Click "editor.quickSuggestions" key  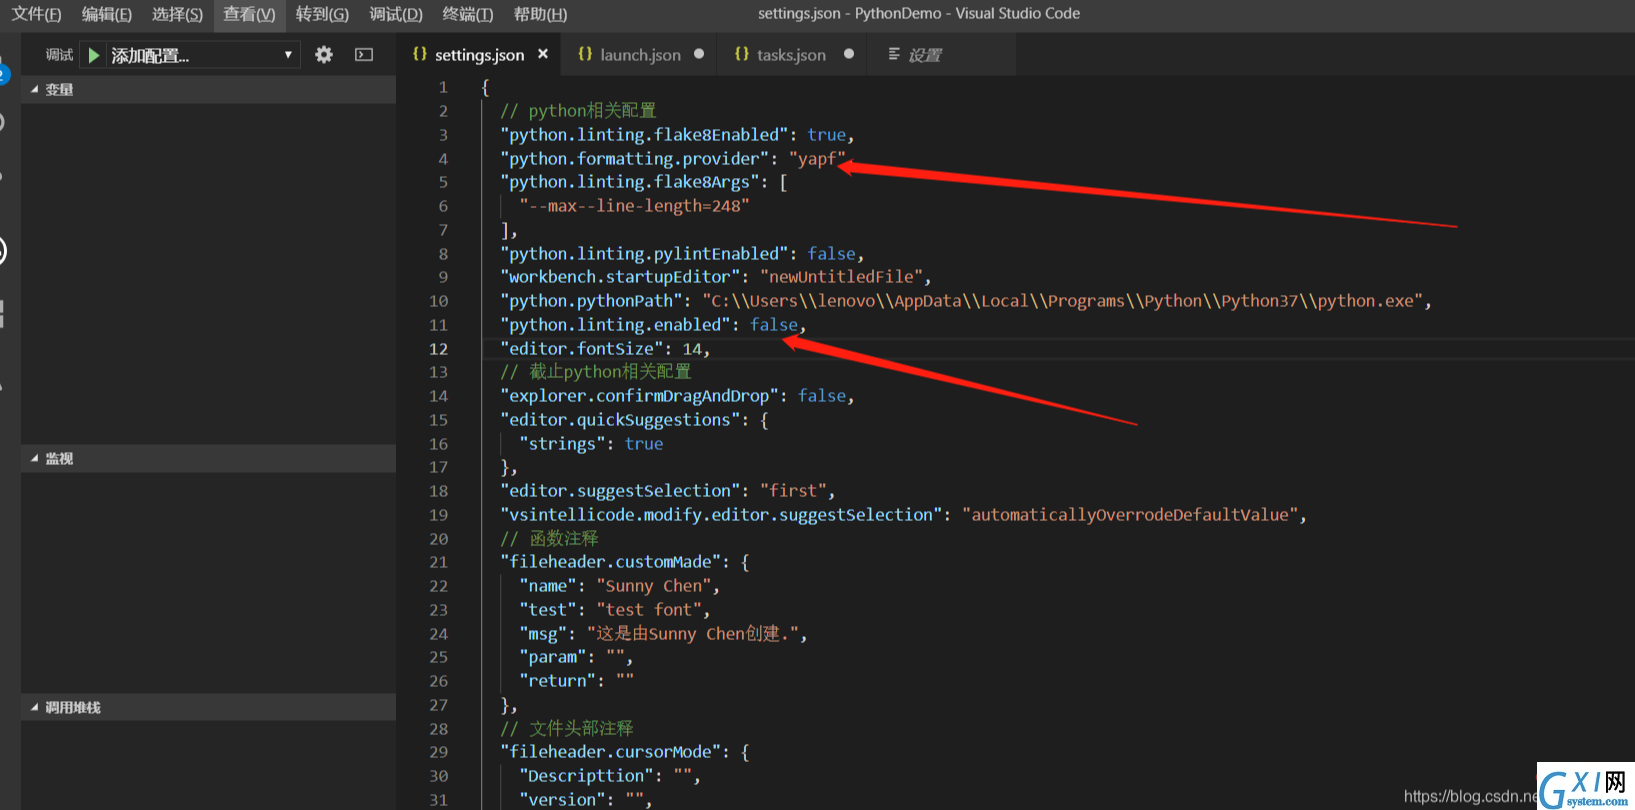tap(620, 420)
